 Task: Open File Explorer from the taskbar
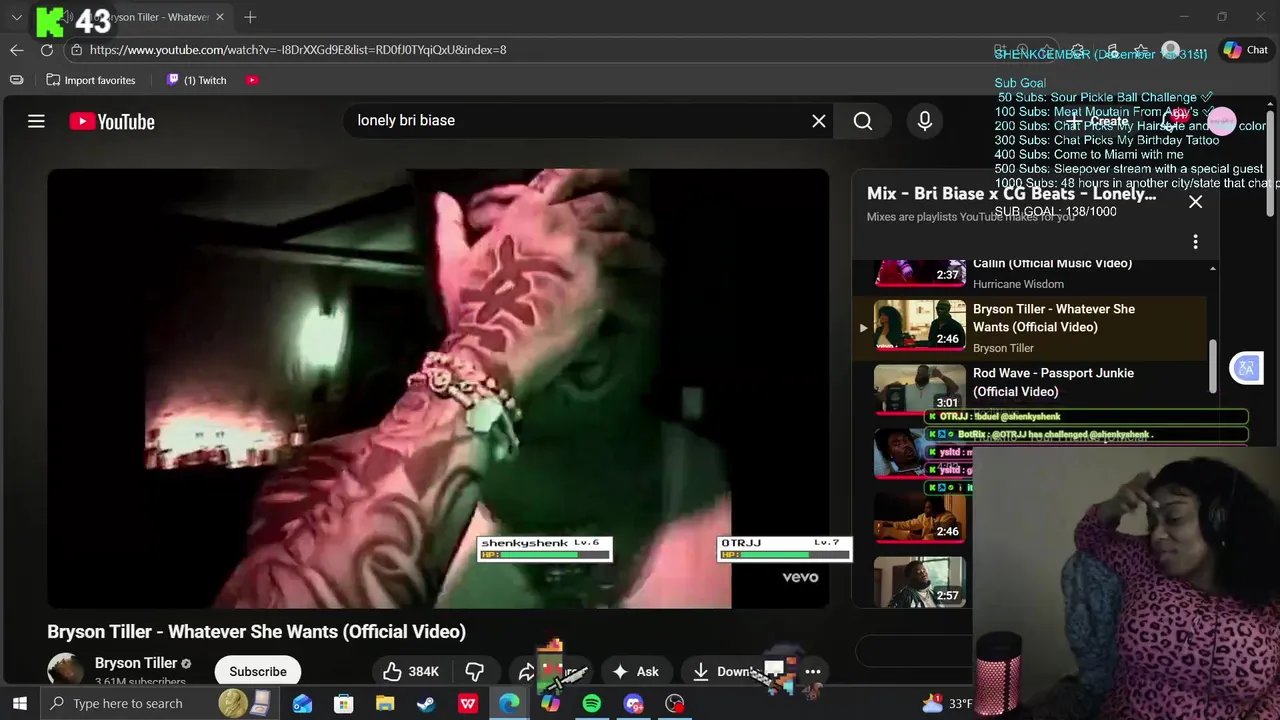point(385,704)
